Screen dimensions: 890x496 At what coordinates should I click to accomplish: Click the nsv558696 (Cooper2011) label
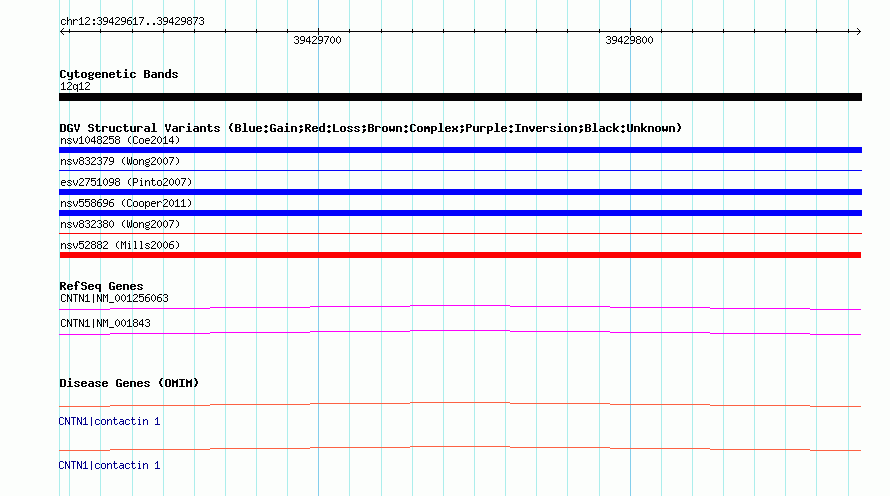126,203
